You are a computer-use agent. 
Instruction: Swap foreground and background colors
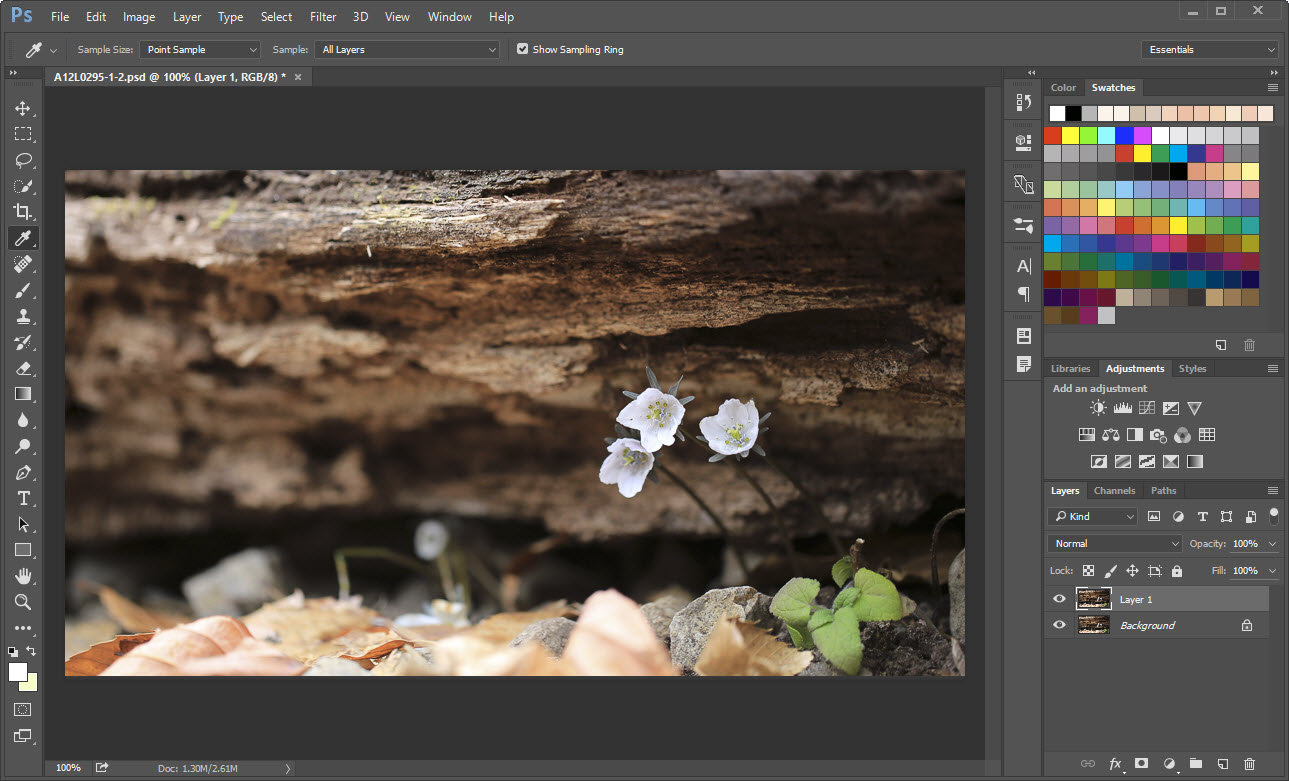[31, 651]
